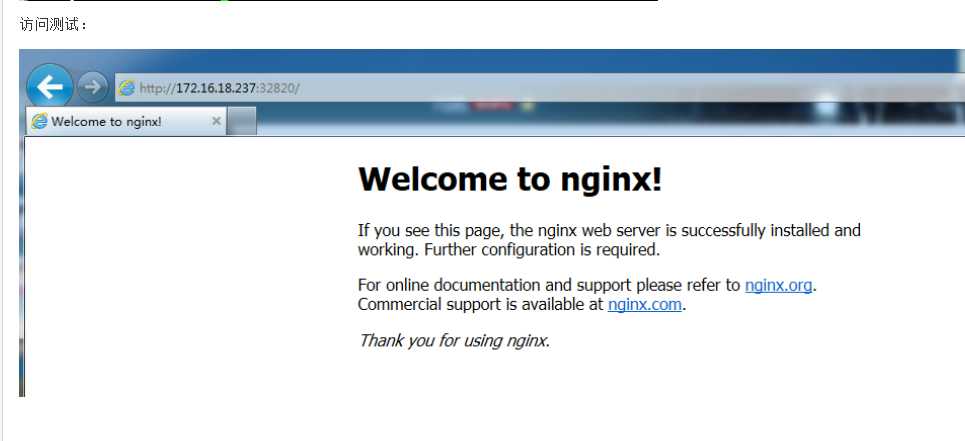This screenshot has width=965, height=441.
Task: Open a new blank tab
Action: pyautogui.click(x=241, y=121)
